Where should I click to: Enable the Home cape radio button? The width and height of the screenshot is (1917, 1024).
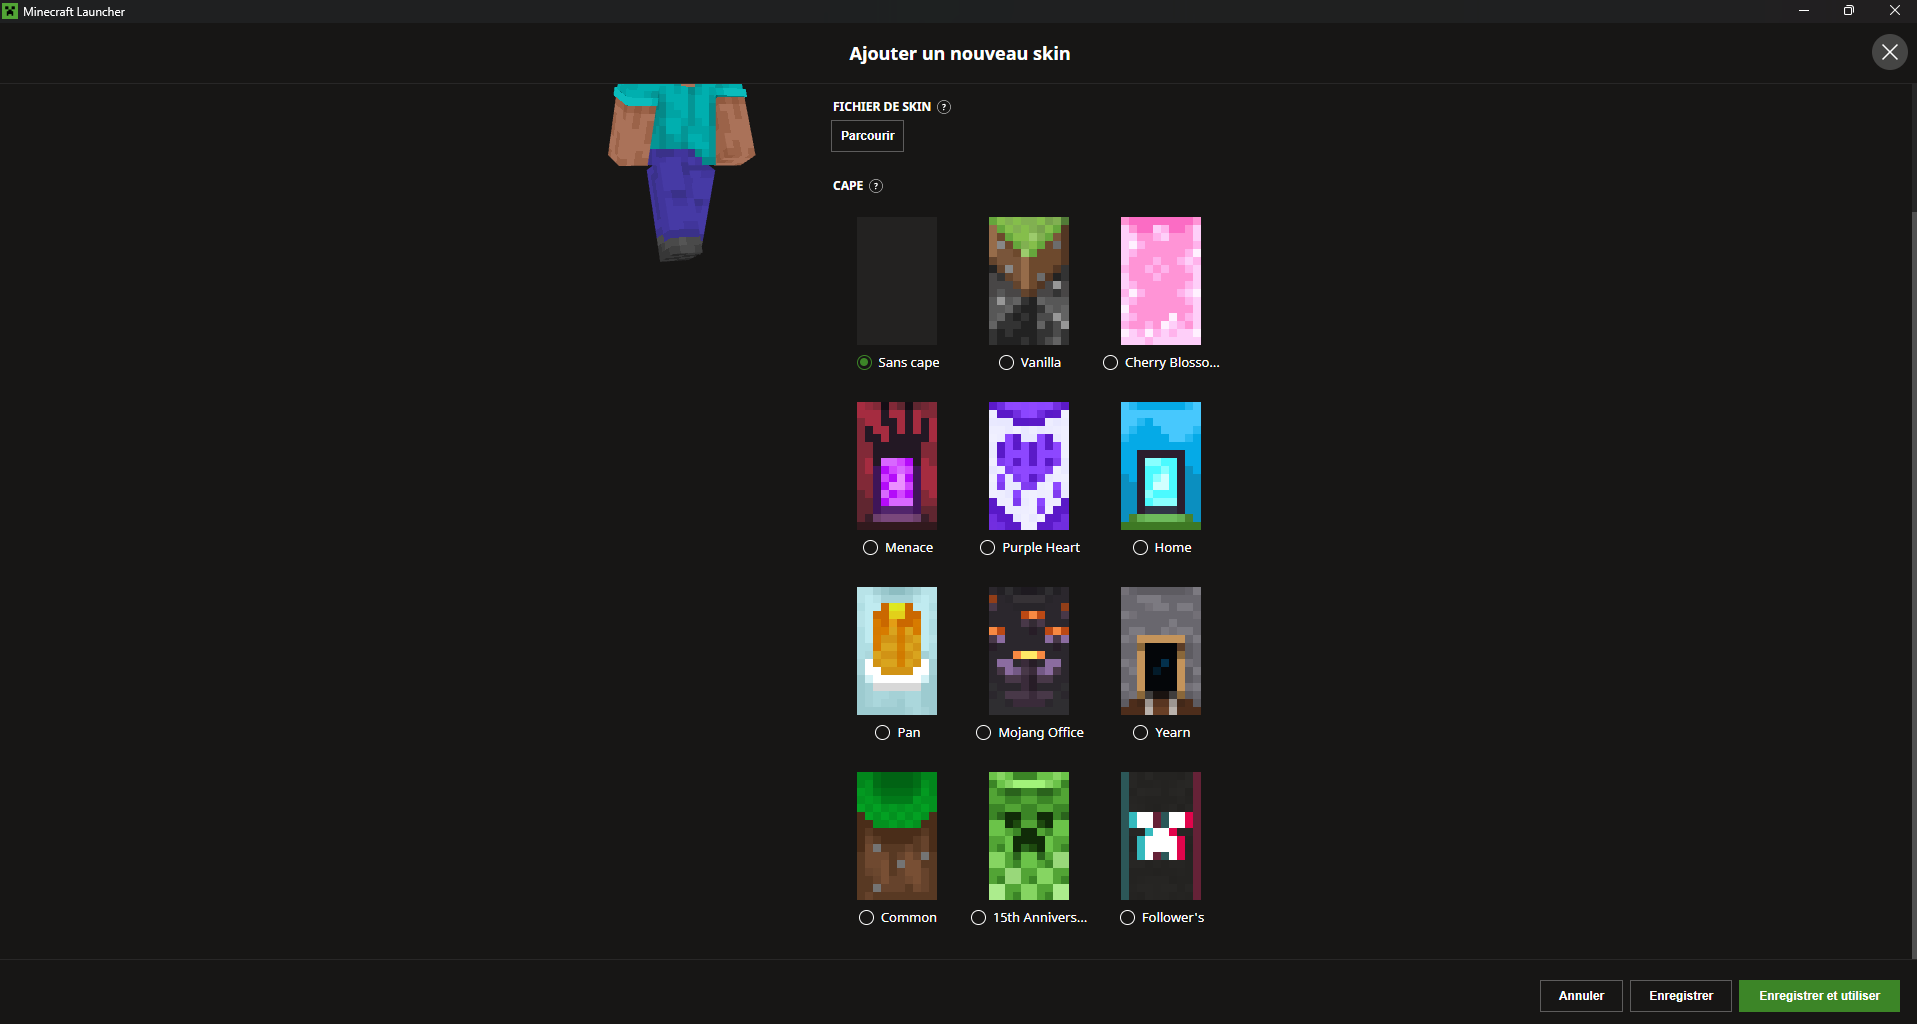(x=1140, y=548)
